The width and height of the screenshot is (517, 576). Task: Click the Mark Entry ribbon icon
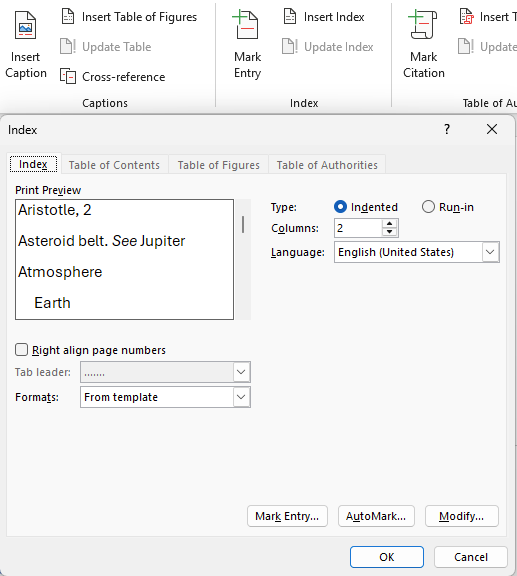(x=246, y=25)
